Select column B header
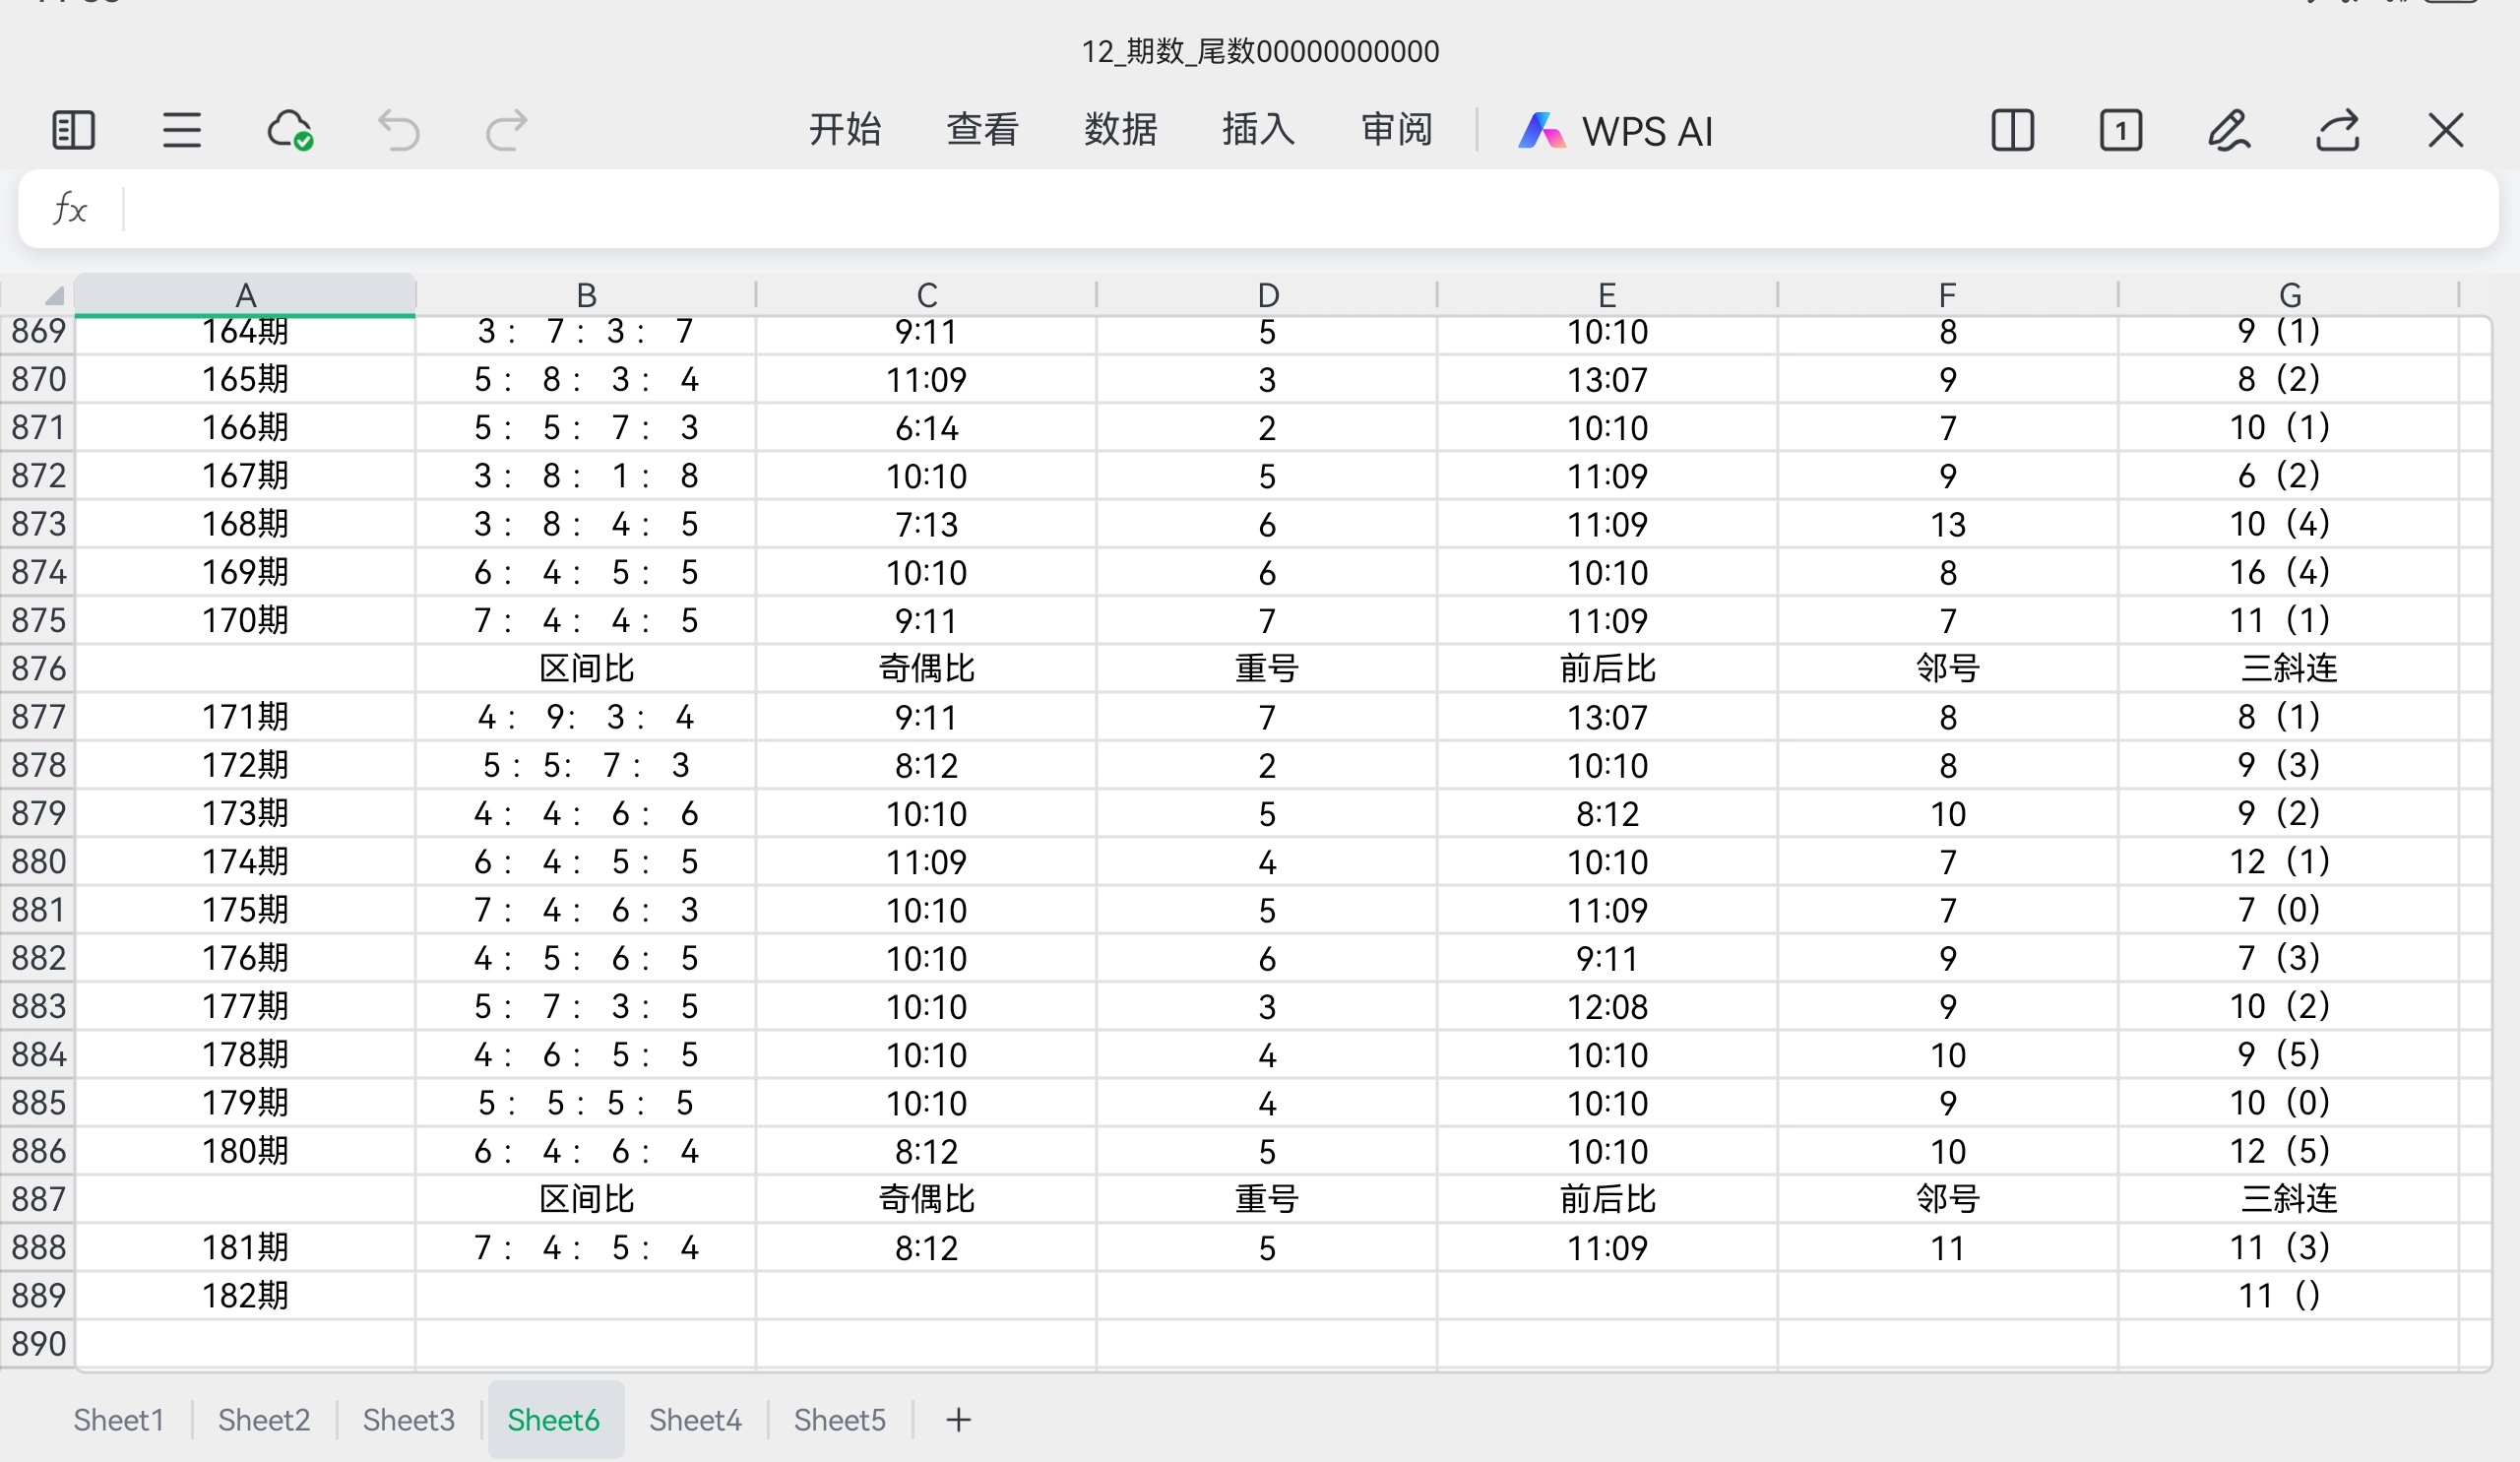Screen dimensions: 2520x1462 pyautogui.click(x=586, y=295)
